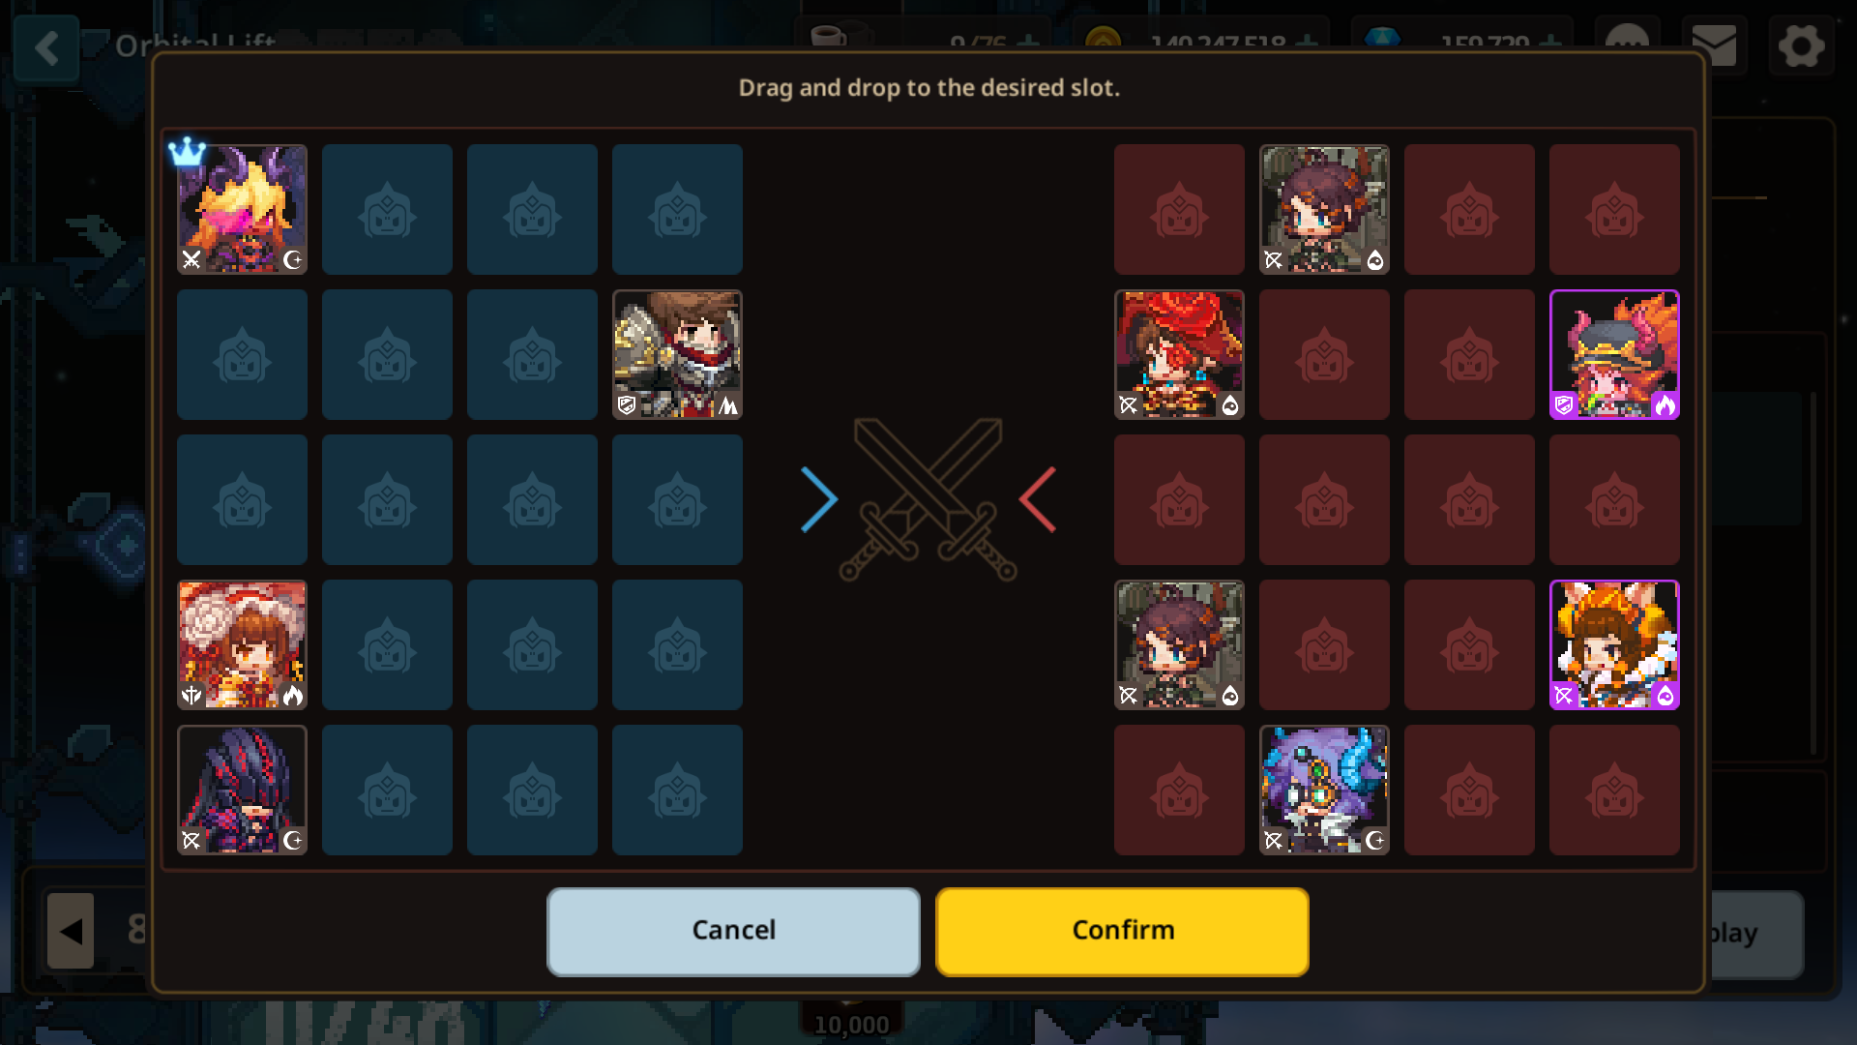Select the armored knight hero with red scarf
The width and height of the screenshot is (1857, 1045).
click(x=677, y=354)
